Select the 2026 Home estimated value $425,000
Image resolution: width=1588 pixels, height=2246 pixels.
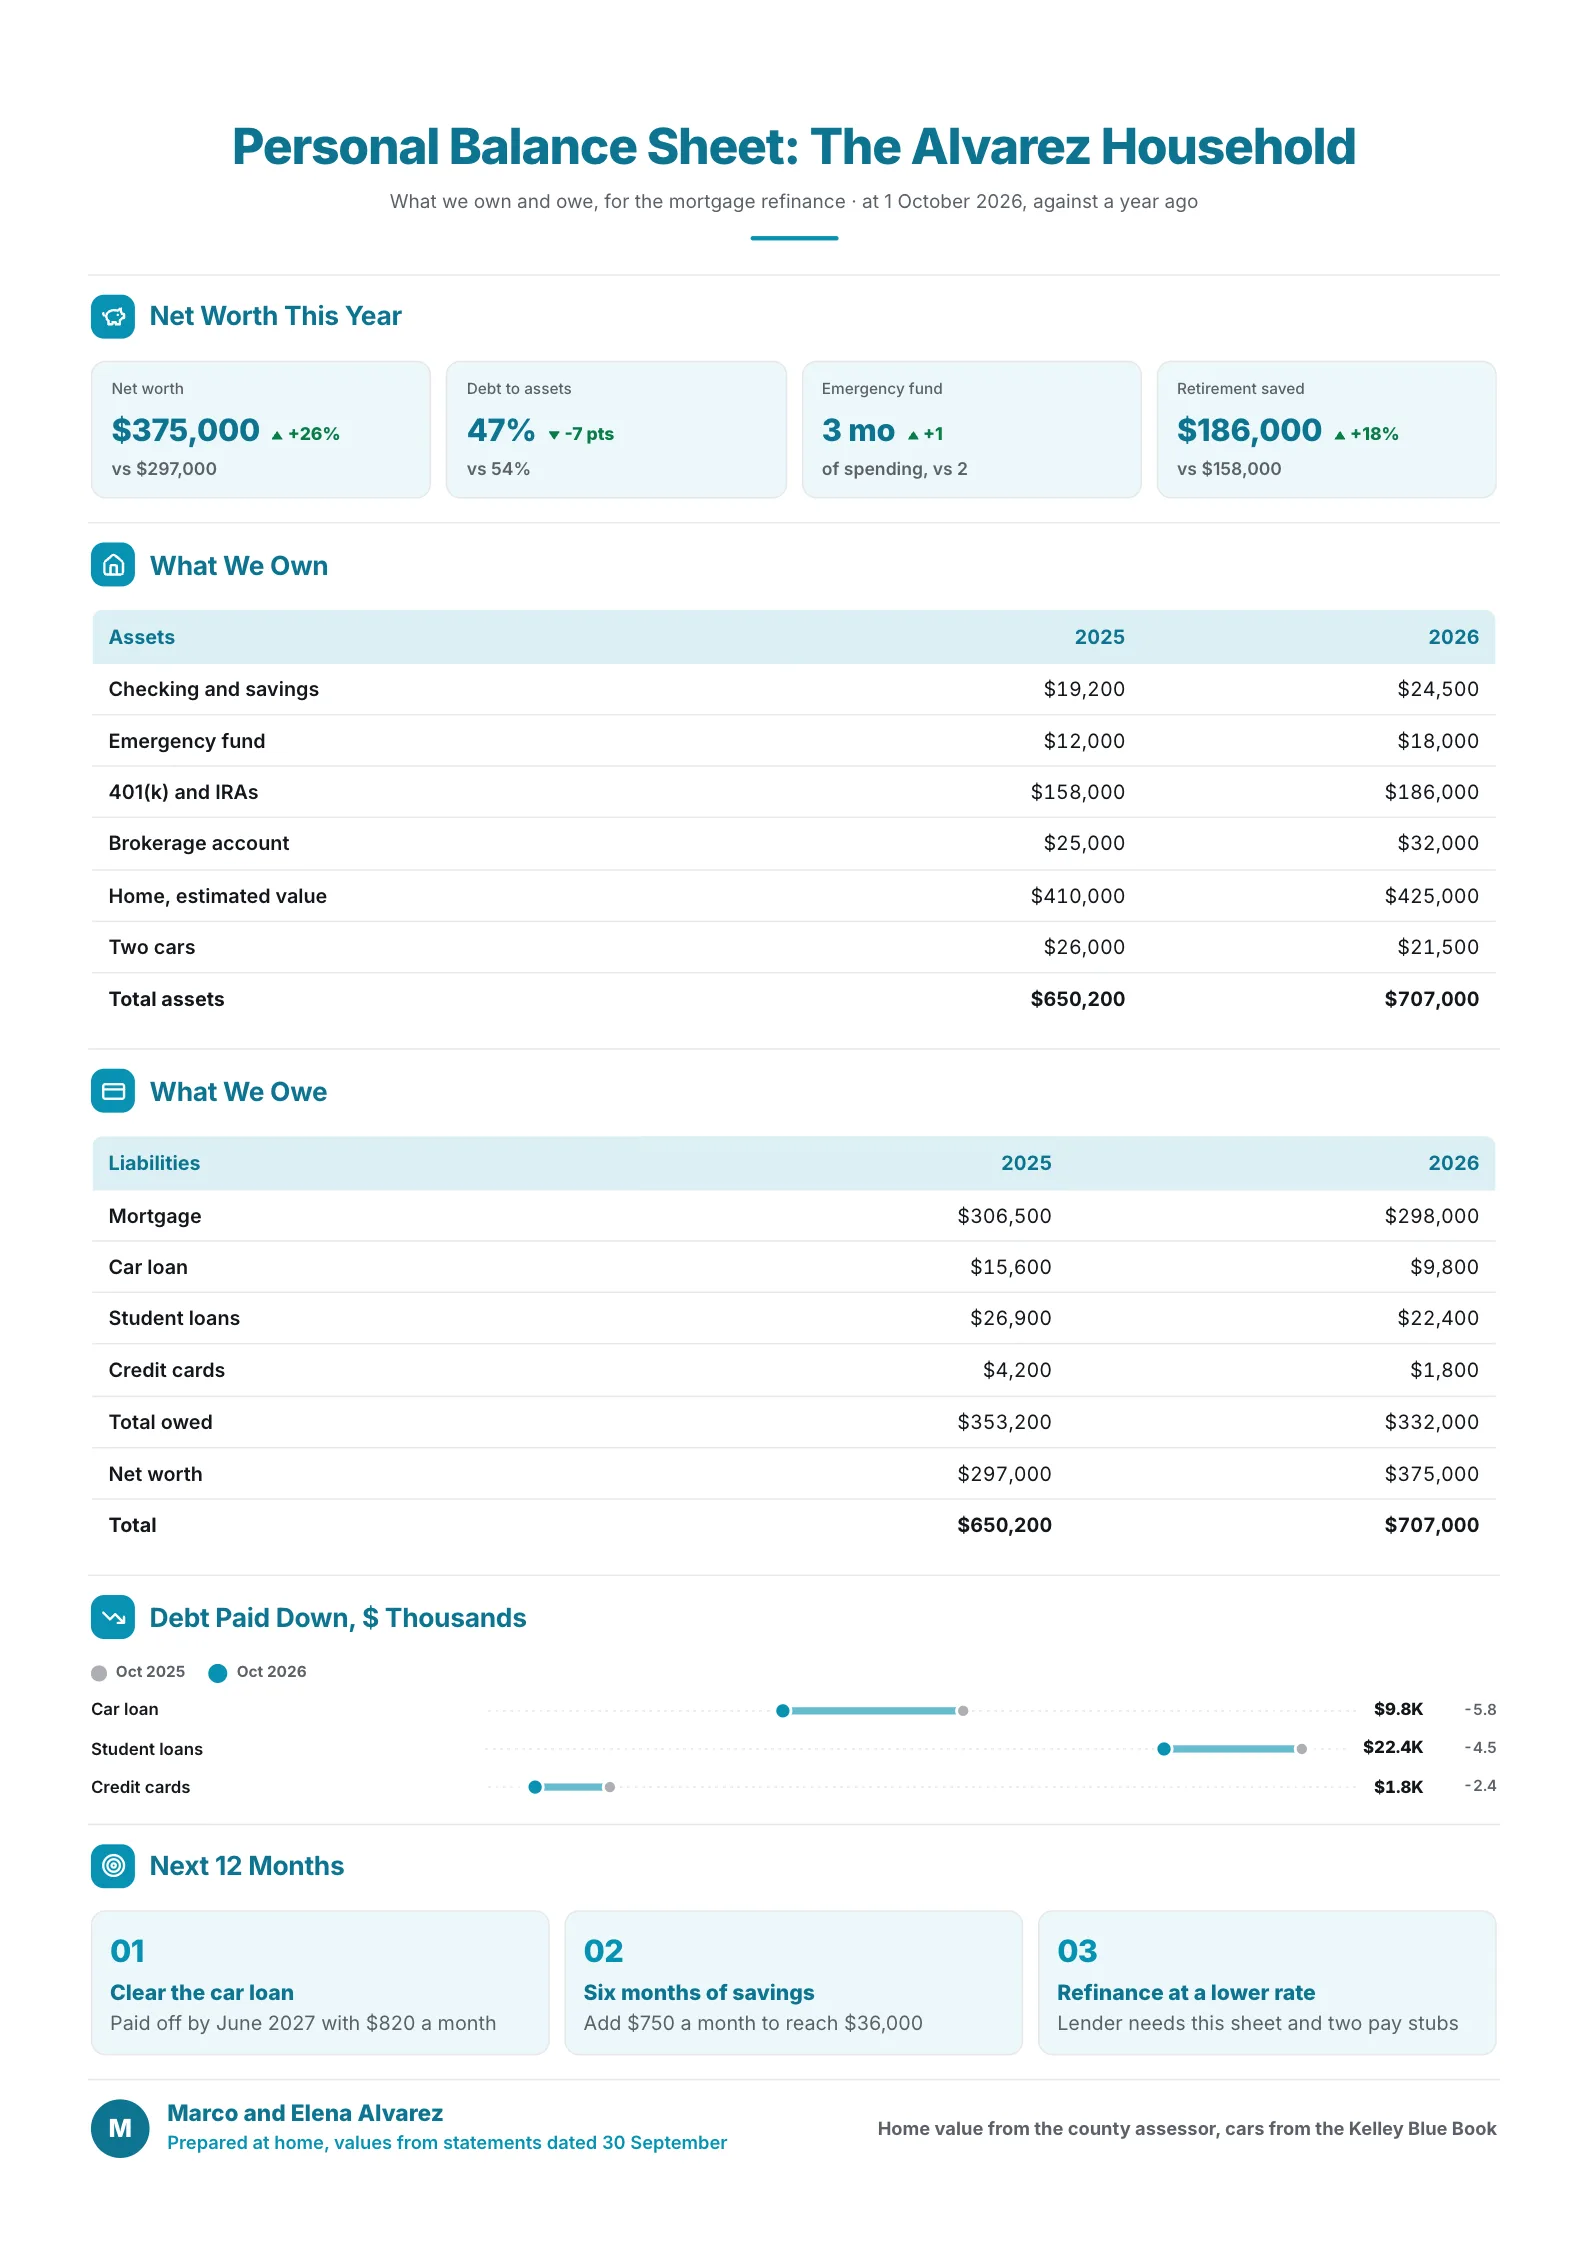(1431, 896)
